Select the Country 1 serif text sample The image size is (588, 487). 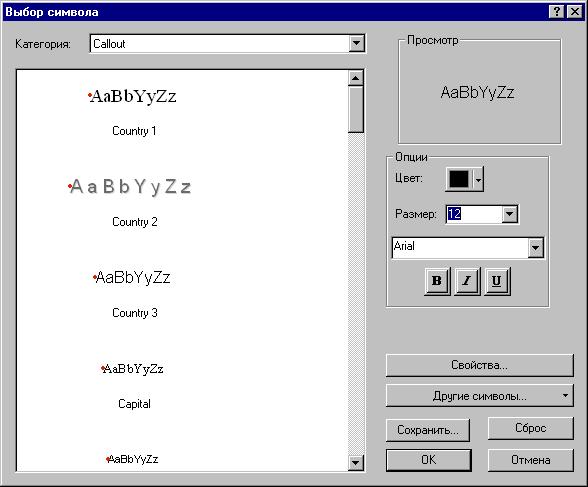pos(132,96)
